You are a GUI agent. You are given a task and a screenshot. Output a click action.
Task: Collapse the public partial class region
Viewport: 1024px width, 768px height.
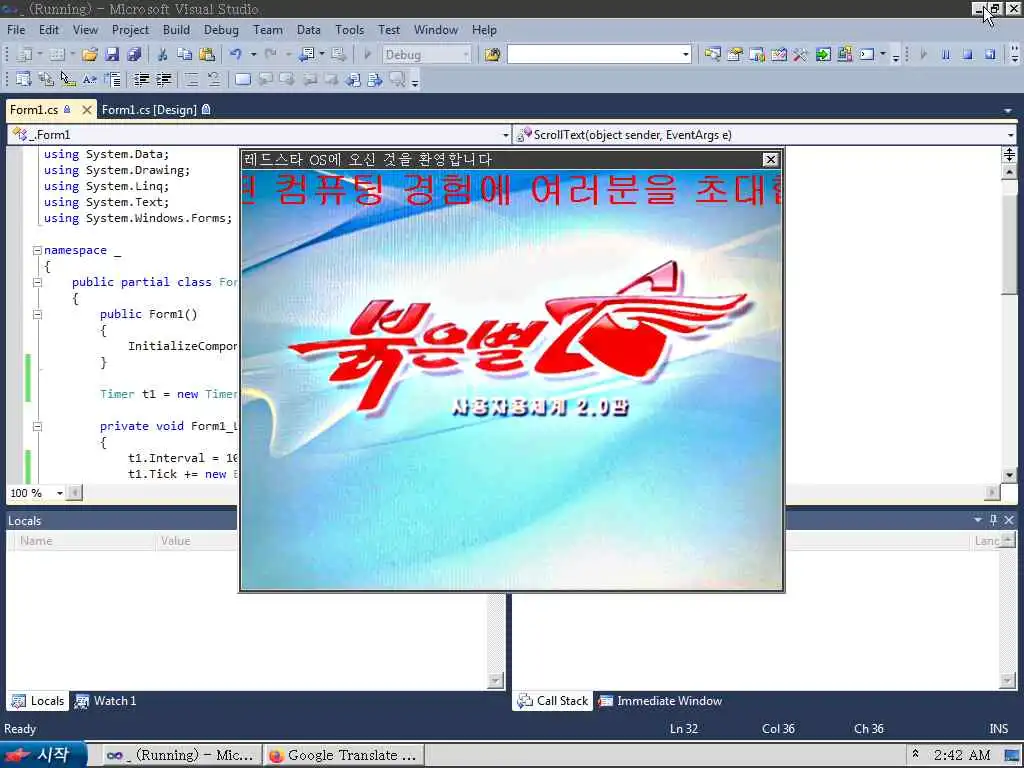37,282
